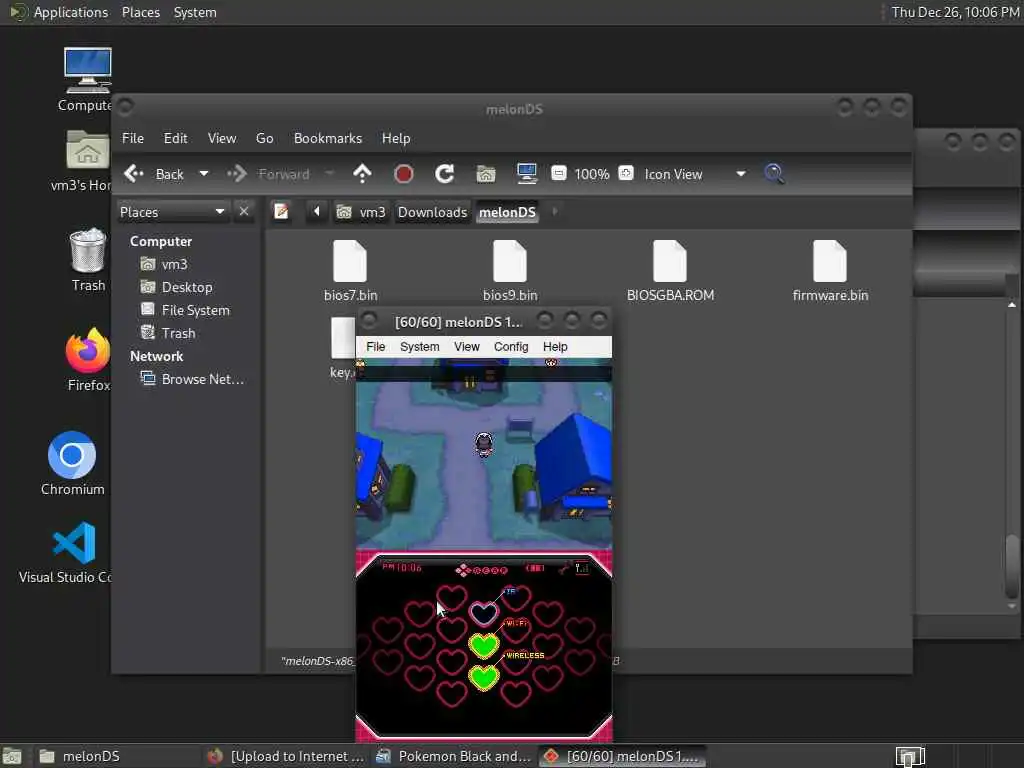Select the melonDS path bar button
The height and width of the screenshot is (768, 1024).
(507, 212)
